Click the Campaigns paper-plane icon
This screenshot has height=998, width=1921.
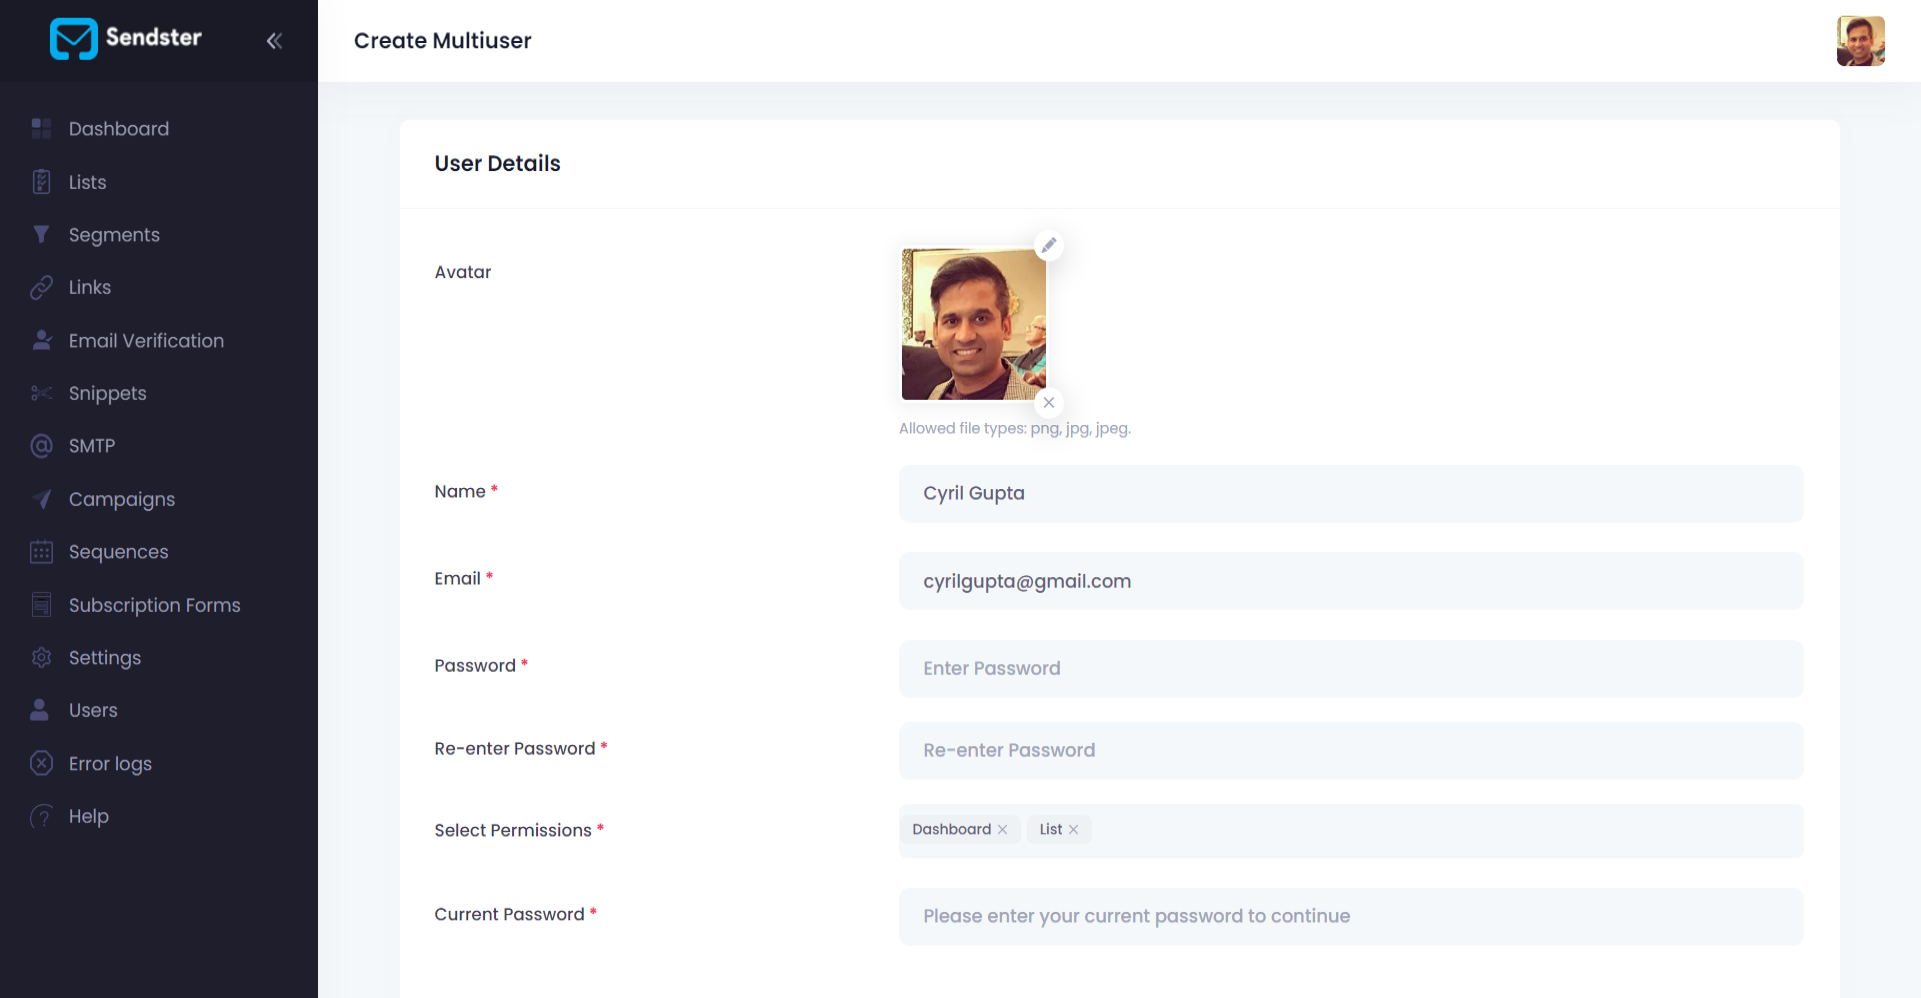(x=41, y=499)
